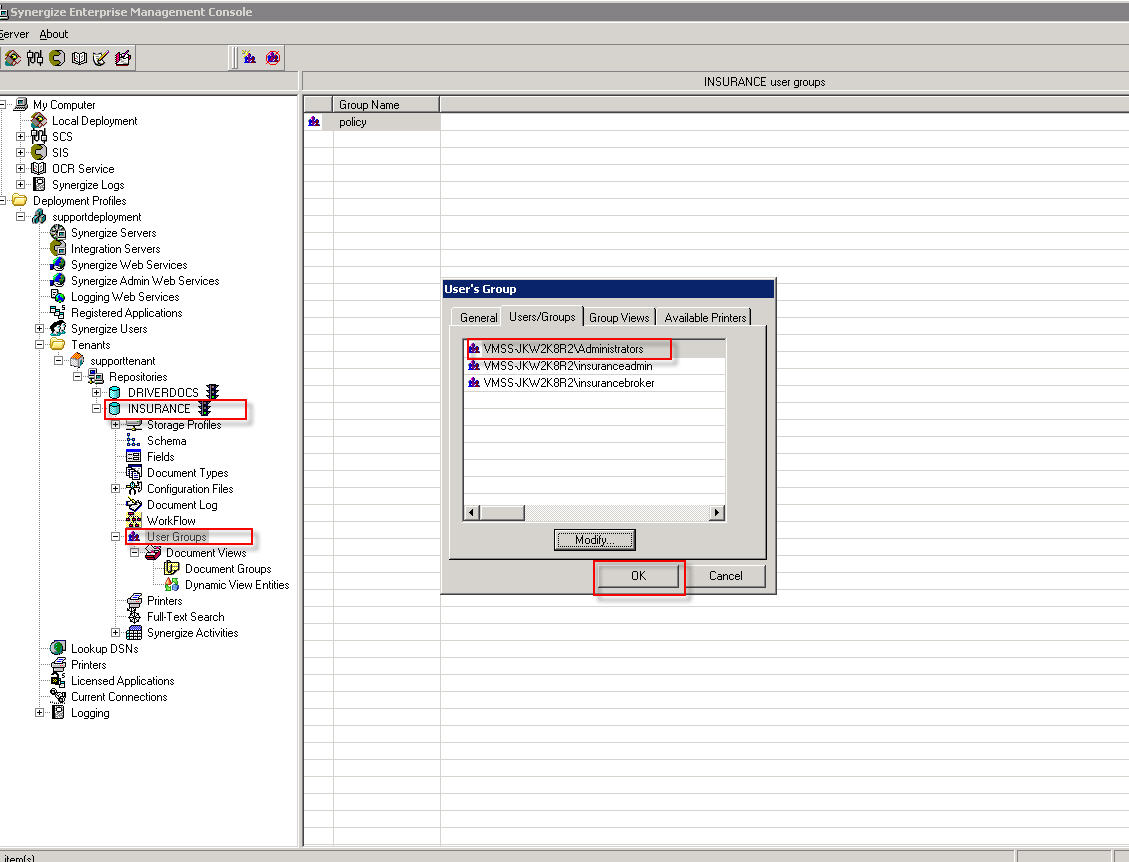Viewport: 1129px width, 862px height.
Task: Click the Synergize Servers icon
Action: point(58,233)
